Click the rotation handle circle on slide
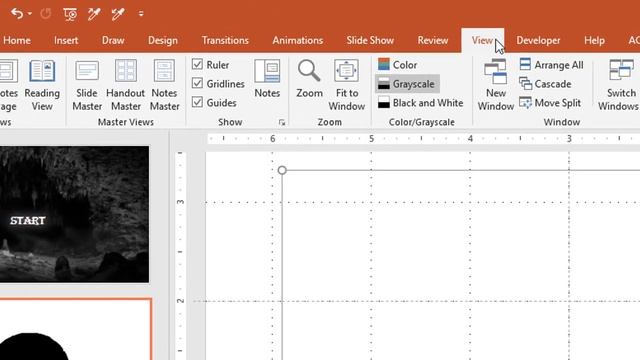The width and height of the screenshot is (640, 360). pyautogui.click(x=282, y=170)
